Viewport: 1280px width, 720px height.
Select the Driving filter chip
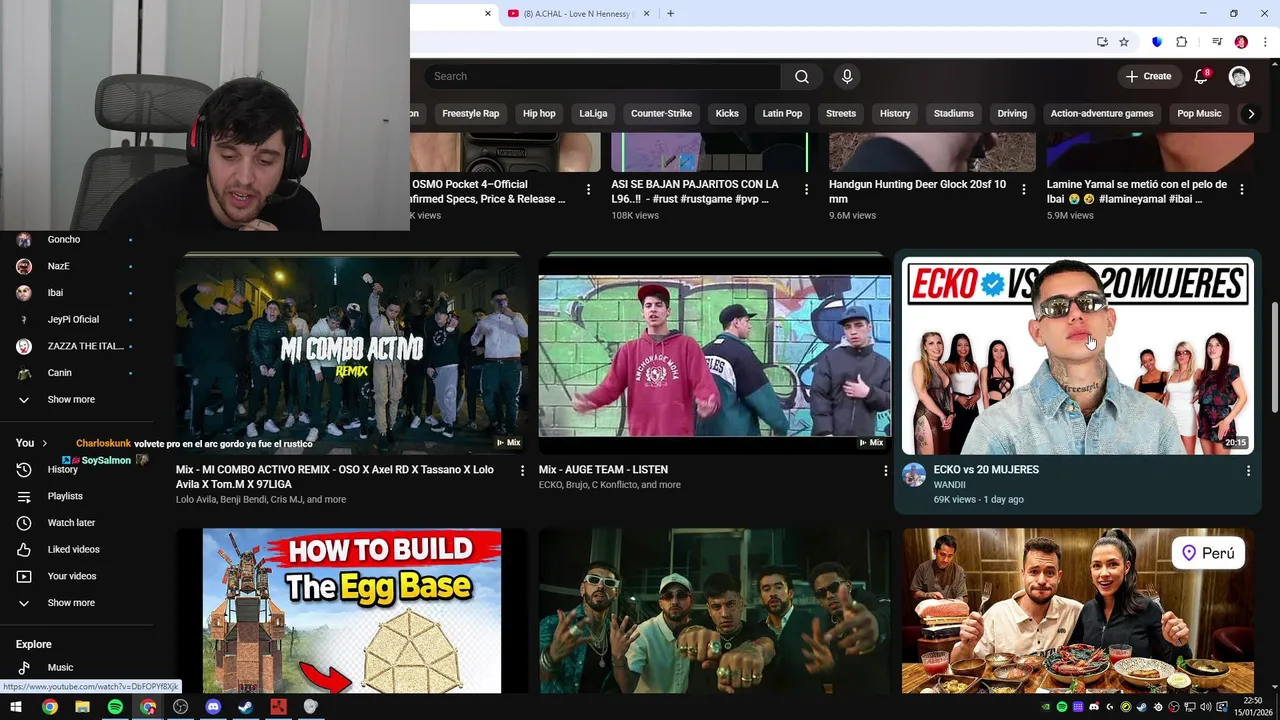[1012, 113]
